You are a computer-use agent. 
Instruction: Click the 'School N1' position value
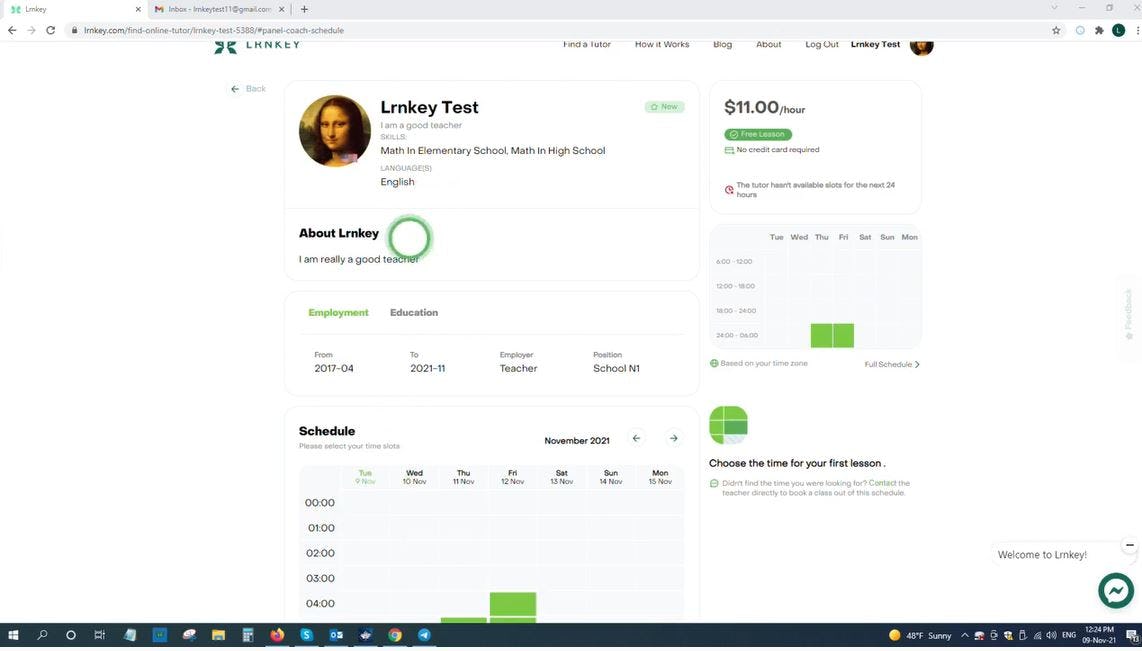pos(616,368)
